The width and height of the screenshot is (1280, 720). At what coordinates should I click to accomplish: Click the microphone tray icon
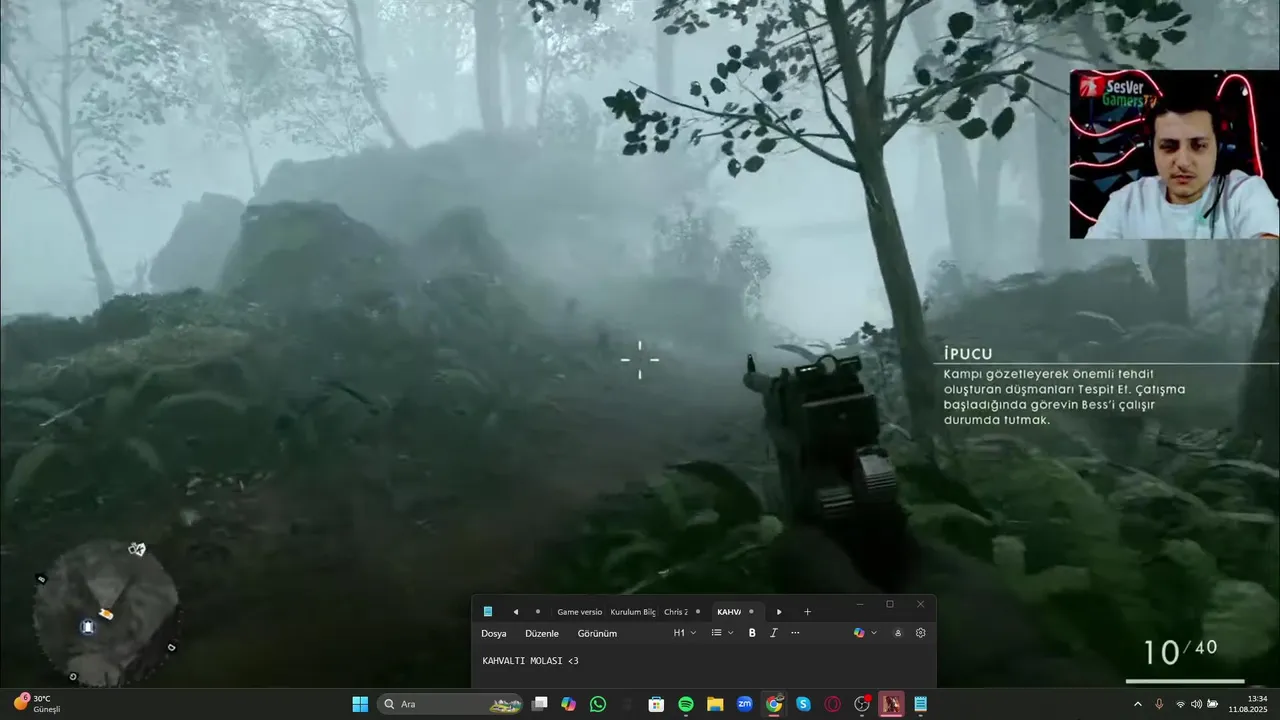click(x=1159, y=704)
